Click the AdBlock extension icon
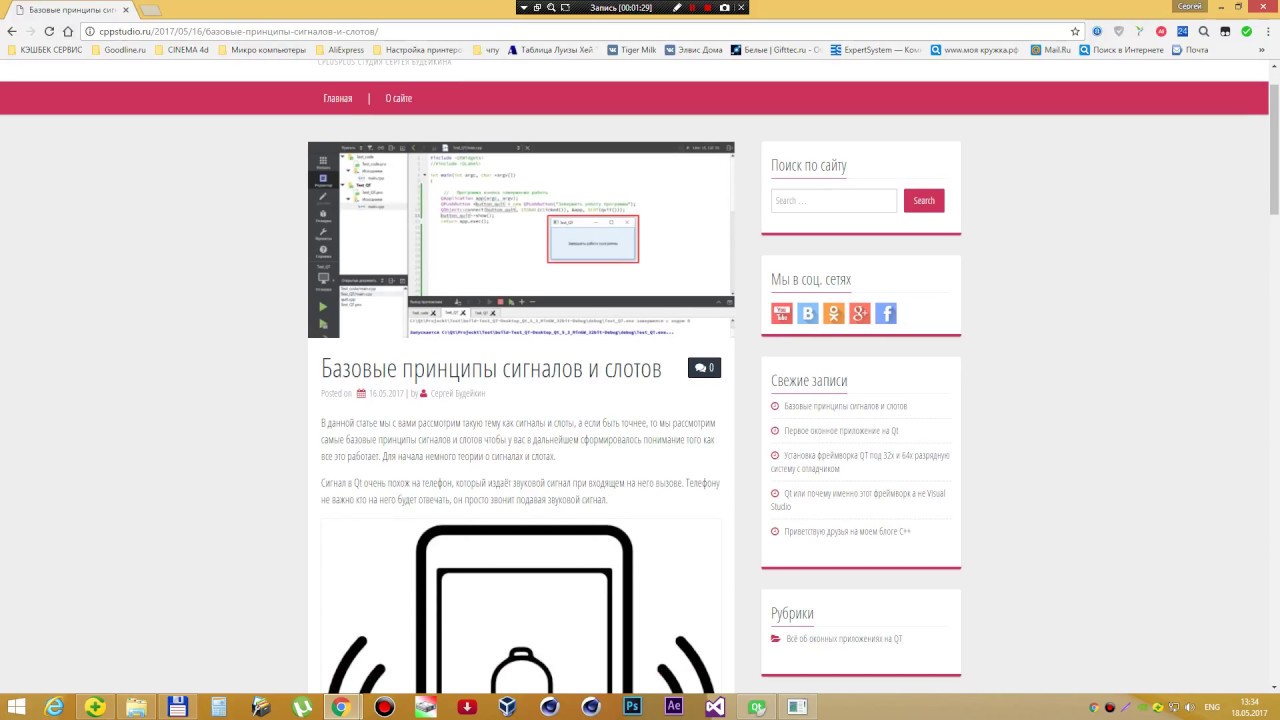 click(x=1160, y=31)
